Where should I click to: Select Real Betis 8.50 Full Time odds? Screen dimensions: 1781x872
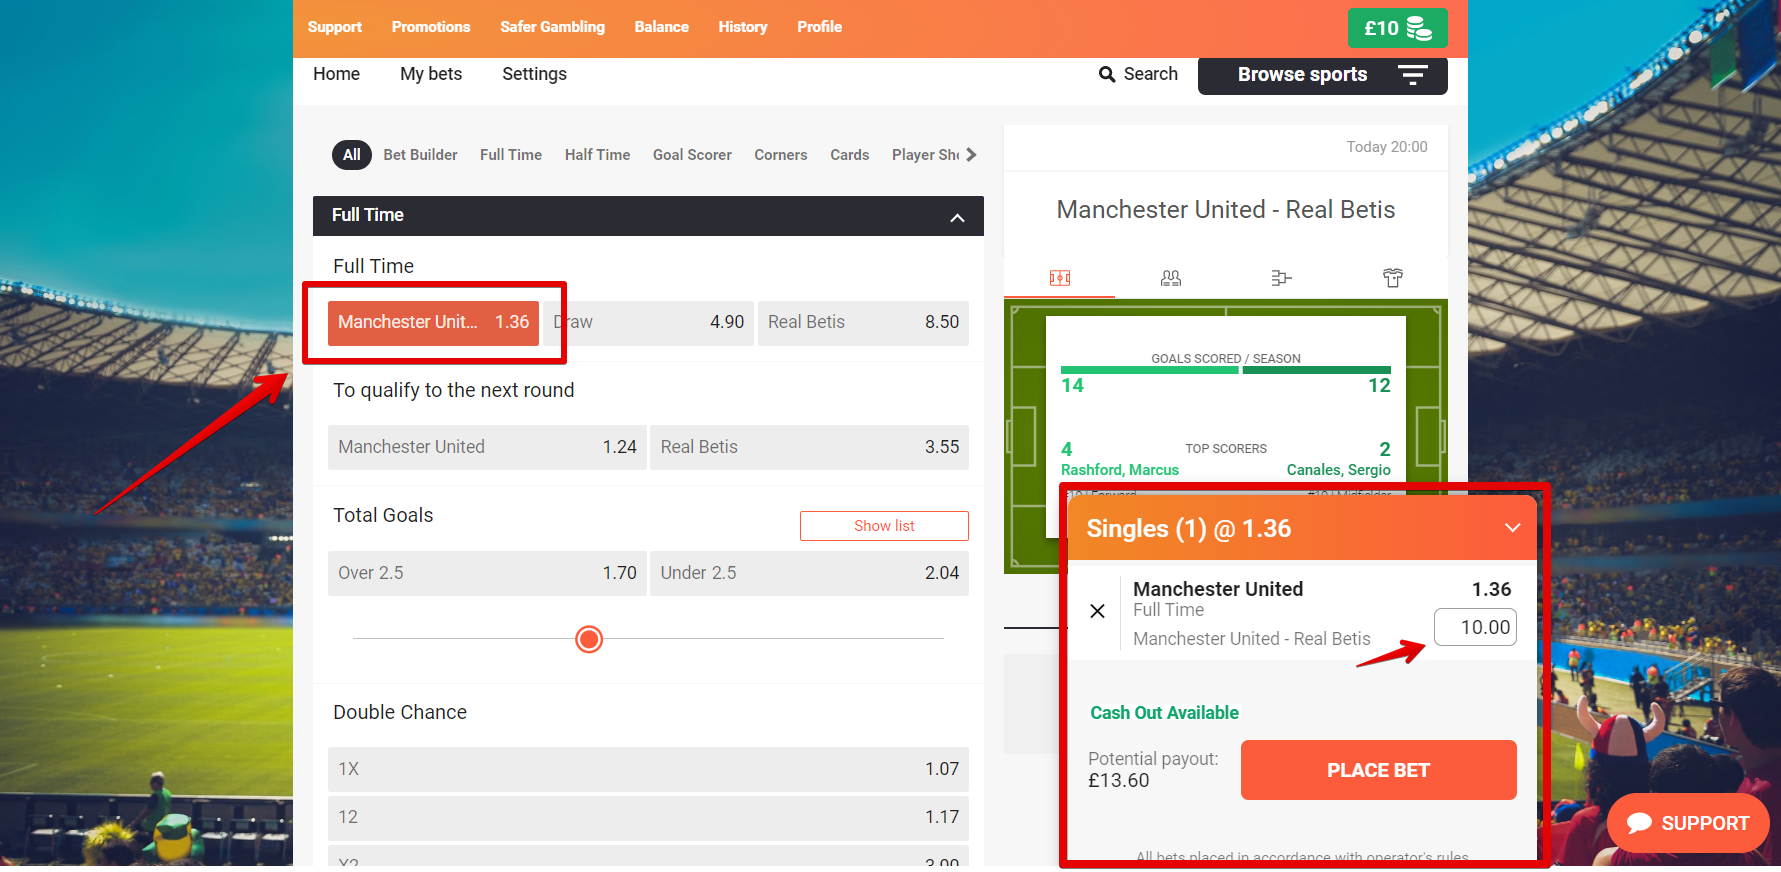863,323
